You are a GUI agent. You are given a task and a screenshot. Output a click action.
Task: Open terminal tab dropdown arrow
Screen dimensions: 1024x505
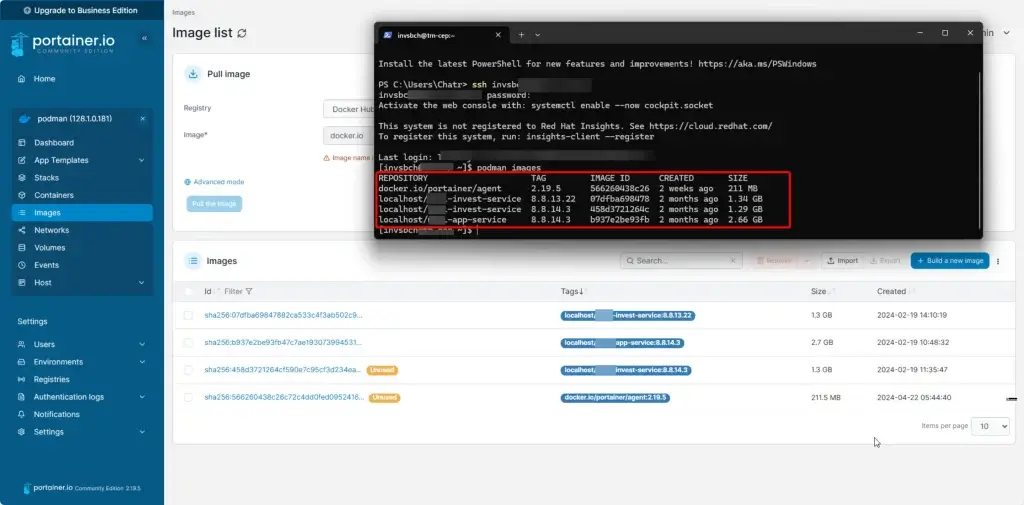point(537,35)
